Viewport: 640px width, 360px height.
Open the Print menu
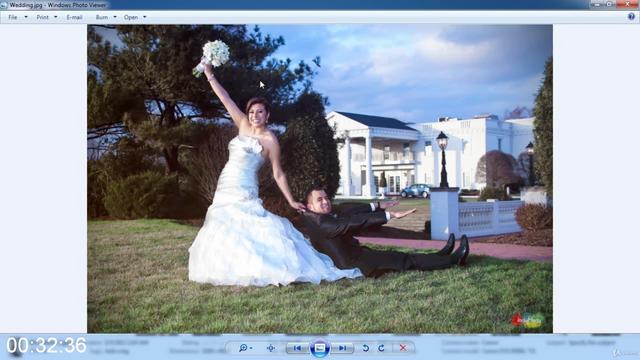click(47, 17)
